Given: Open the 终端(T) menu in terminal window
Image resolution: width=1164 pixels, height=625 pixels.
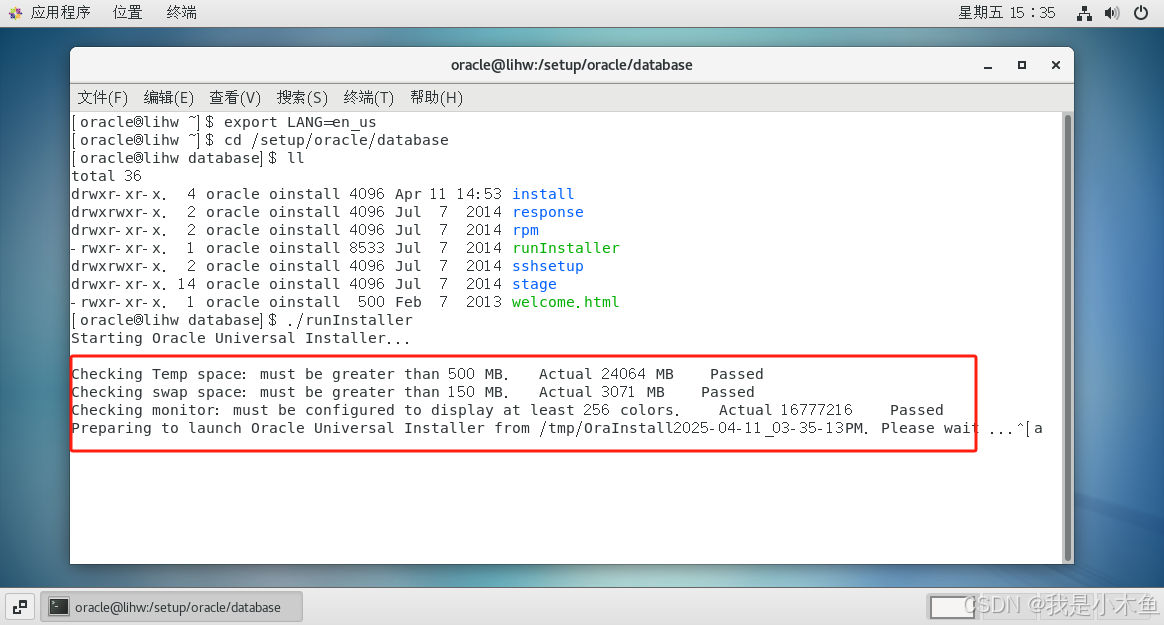Looking at the screenshot, I should (368, 97).
